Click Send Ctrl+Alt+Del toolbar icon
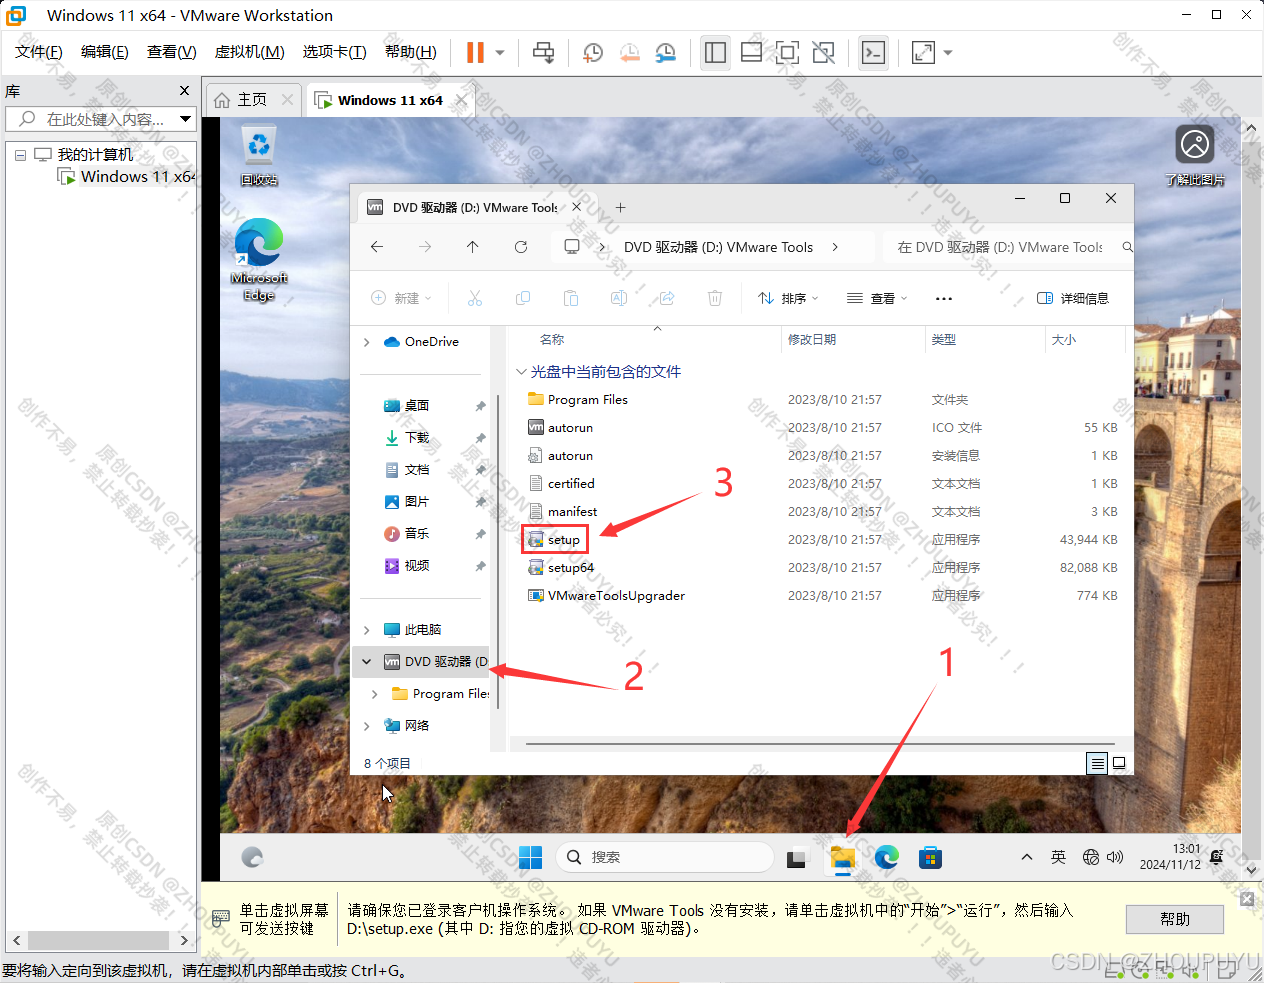Image resolution: width=1264 pixels, height=983 pixels. point(543,52)
